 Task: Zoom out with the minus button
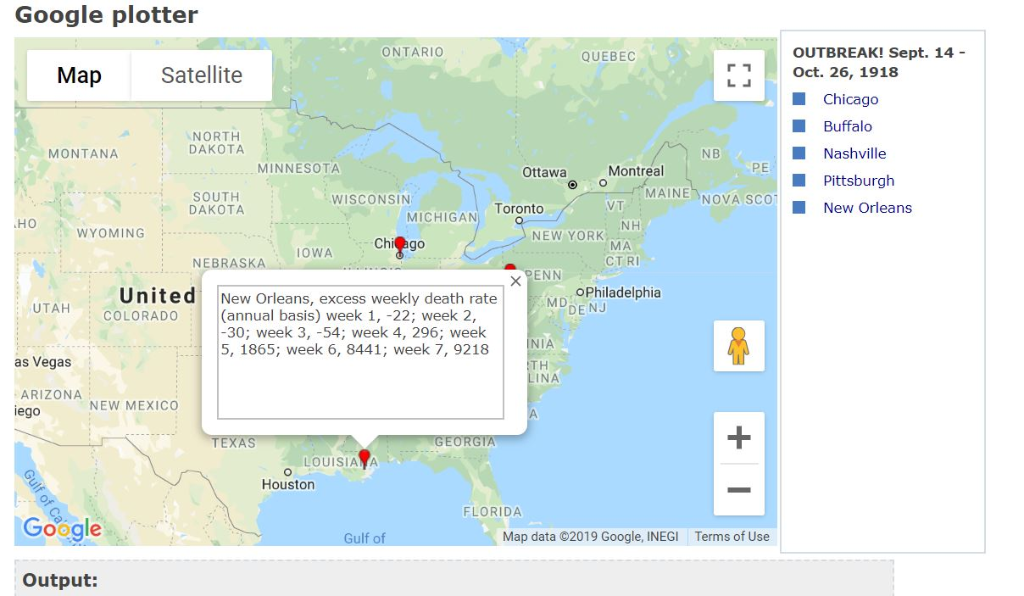click(x=739, y=490)
